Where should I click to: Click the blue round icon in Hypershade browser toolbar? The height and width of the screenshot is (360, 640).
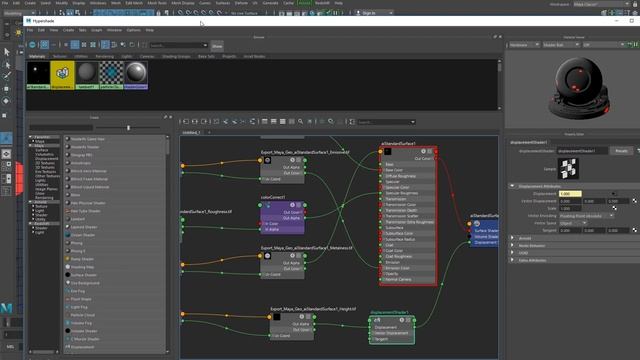coord(32,45)
